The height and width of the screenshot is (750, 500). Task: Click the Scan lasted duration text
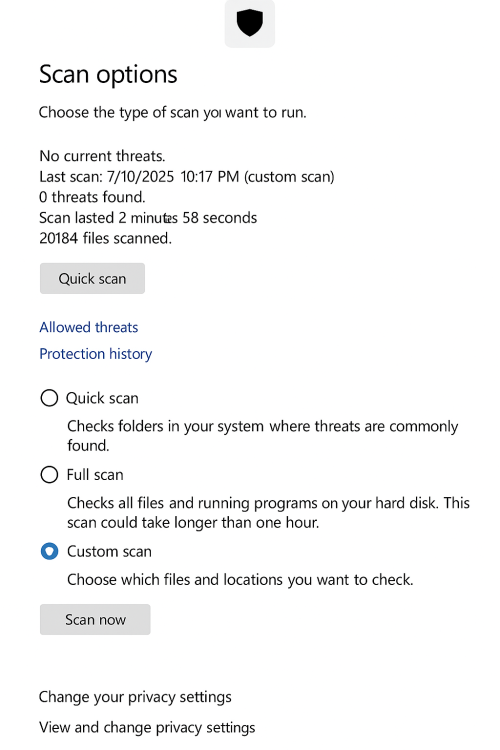[148, 218]
